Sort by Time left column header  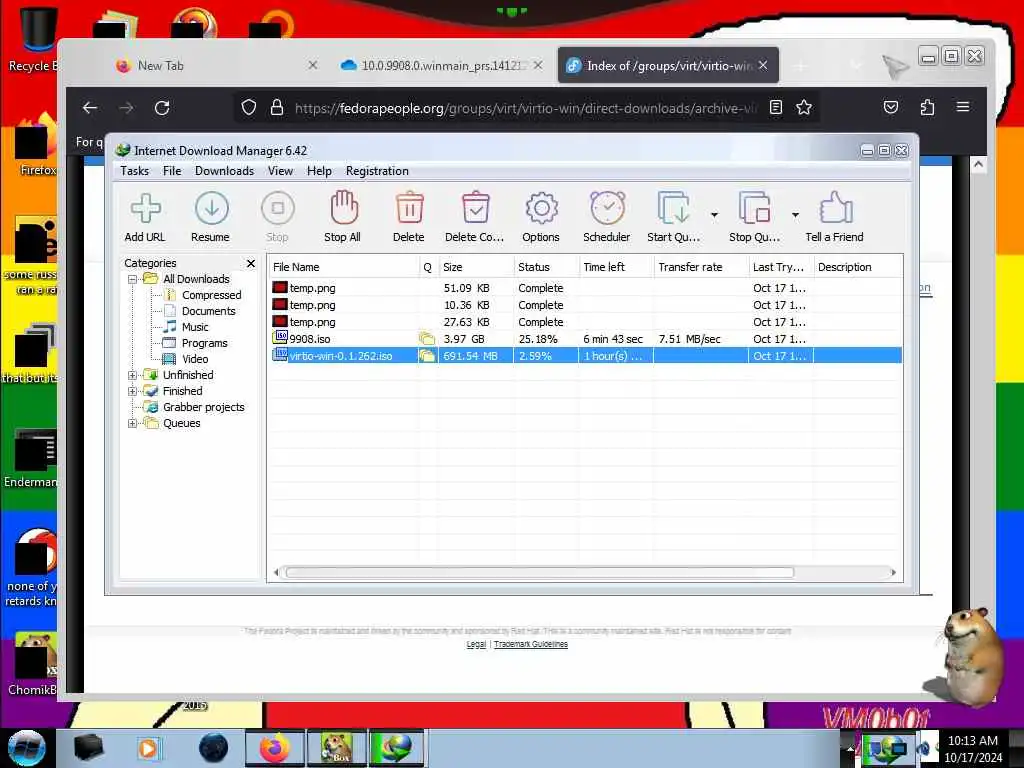(616, 267)
